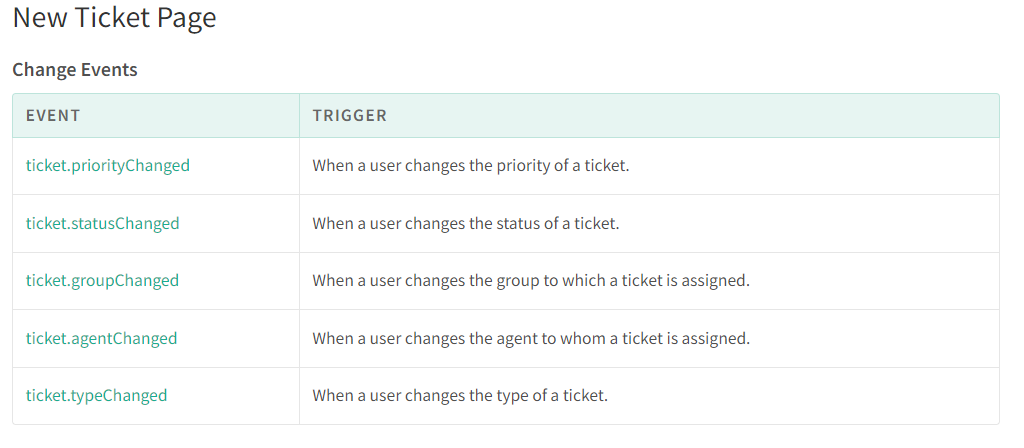This screenshot has width=1024, height=448.
Task: Open the ticket.statusChanged event link
Action: click(x=103, y=223)
